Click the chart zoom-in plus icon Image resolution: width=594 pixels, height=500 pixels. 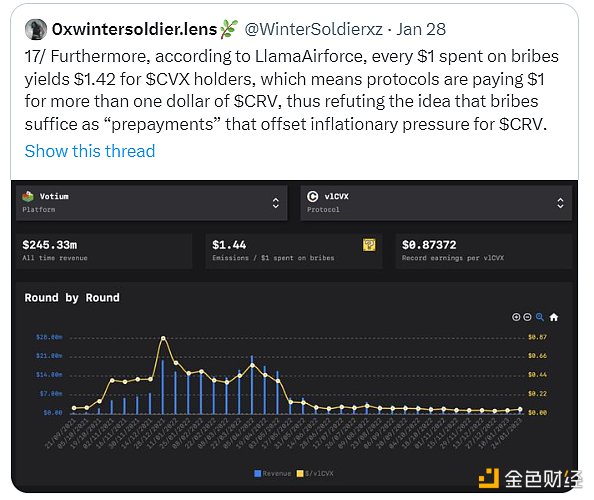[x=516, y=317]
